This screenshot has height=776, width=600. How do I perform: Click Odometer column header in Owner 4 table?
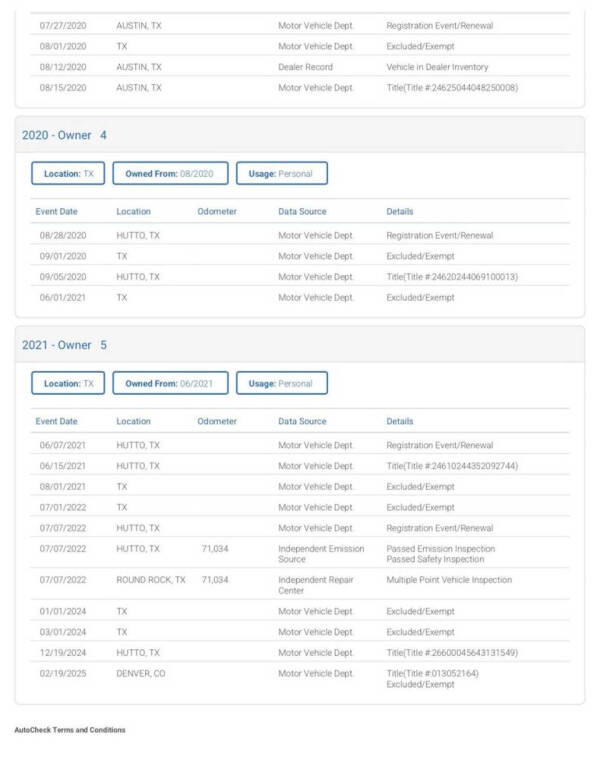[x=217, y=212]
